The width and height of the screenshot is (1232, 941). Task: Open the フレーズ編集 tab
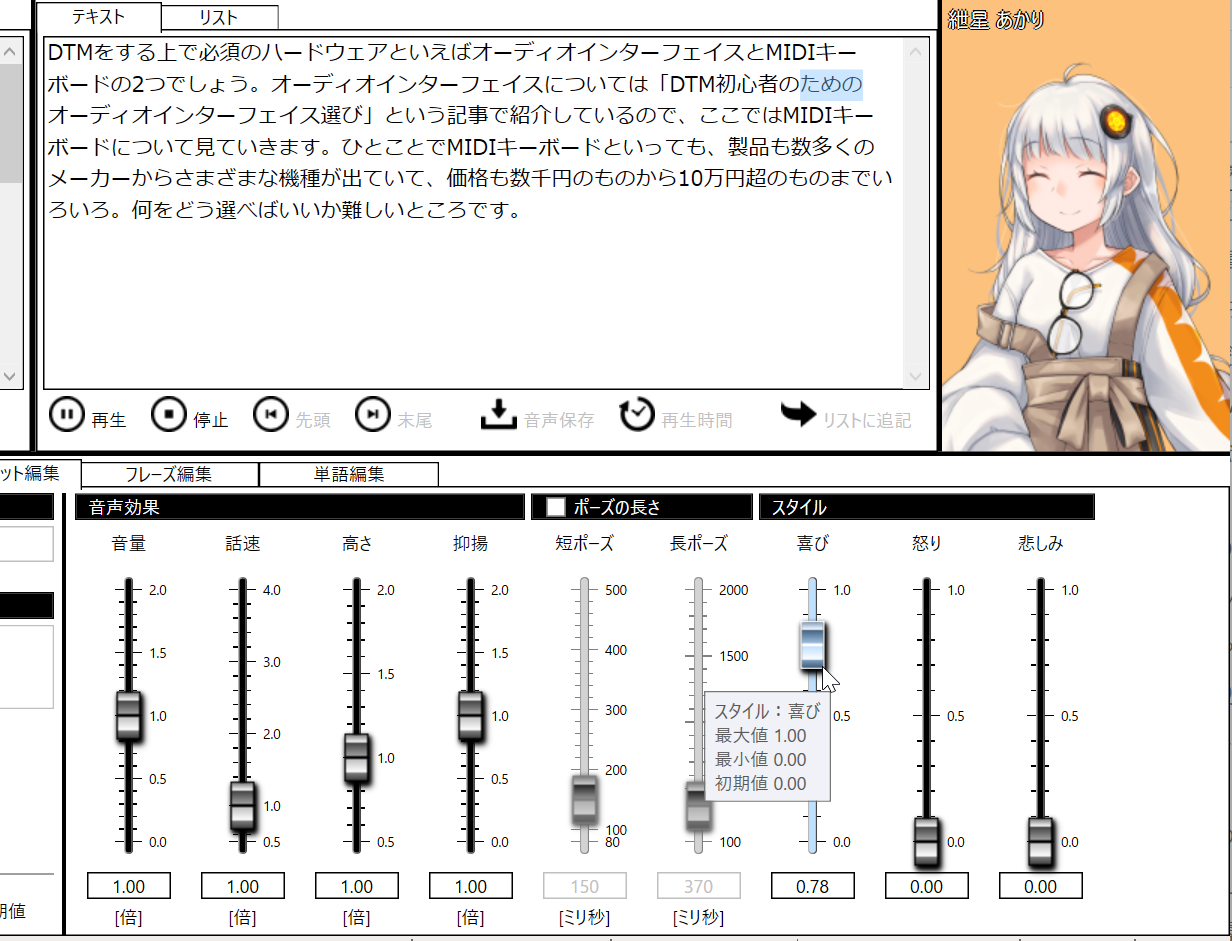point(170,474)
